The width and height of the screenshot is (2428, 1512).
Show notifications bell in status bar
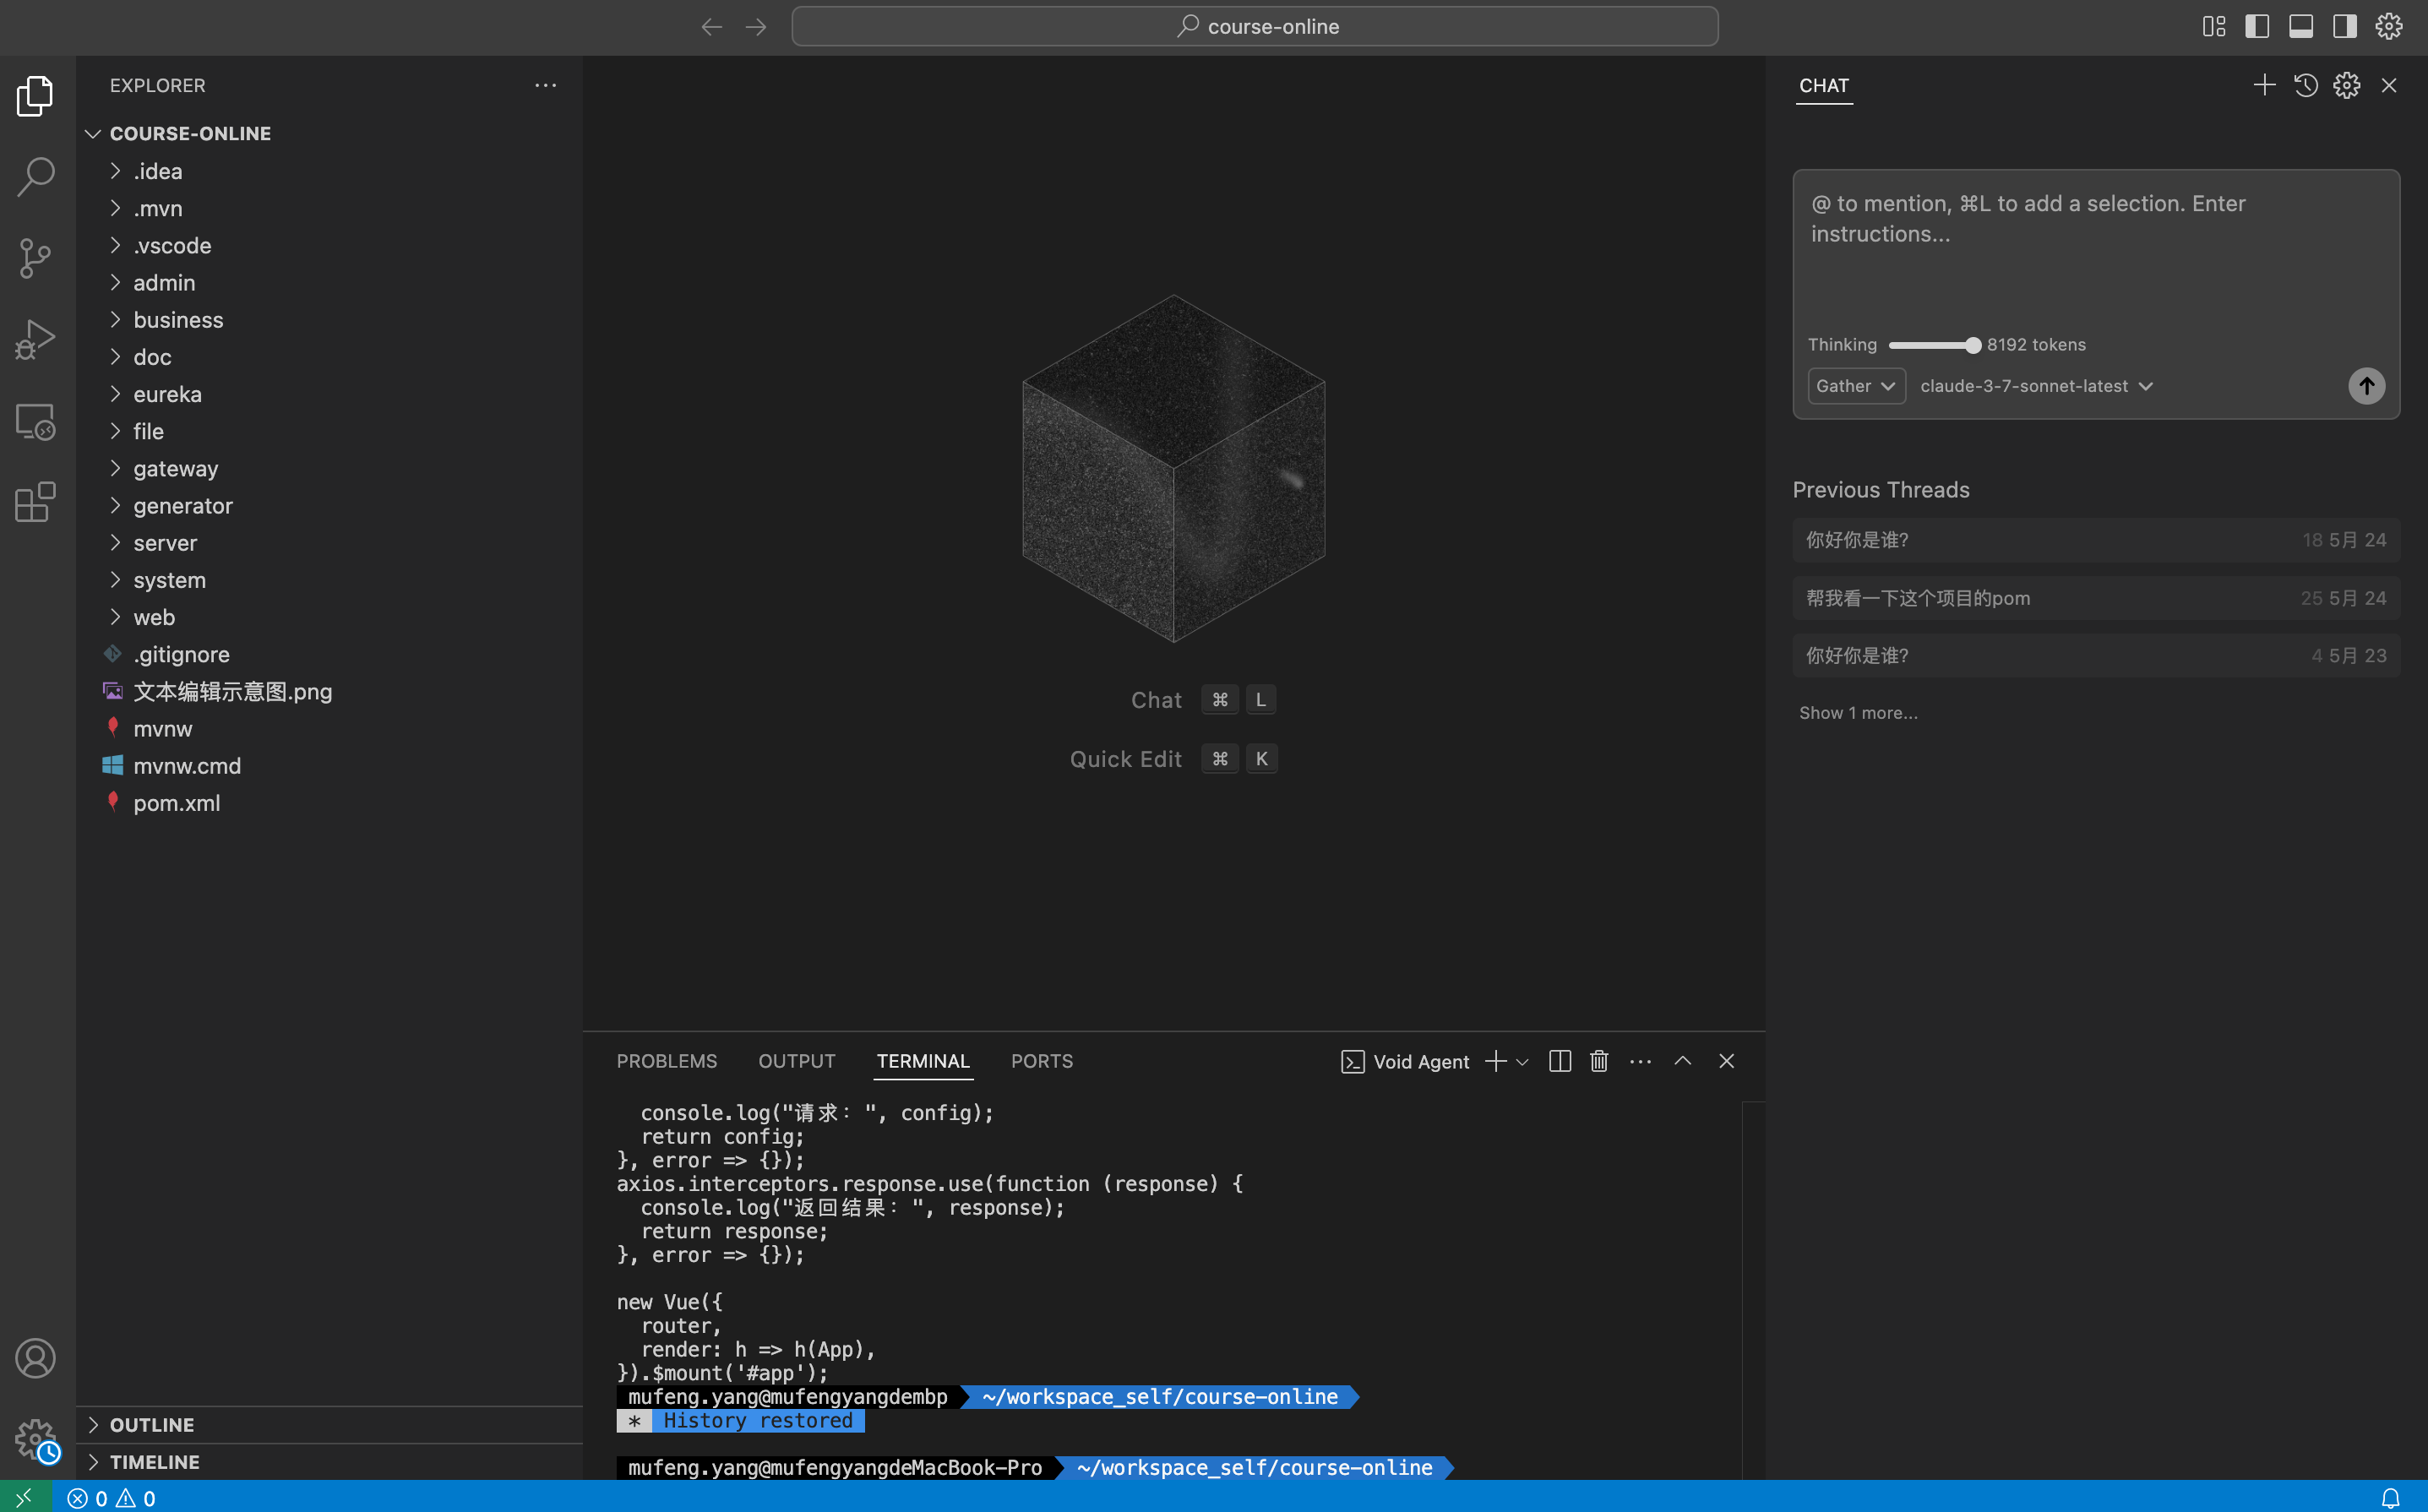[x=2390, y=1497]
